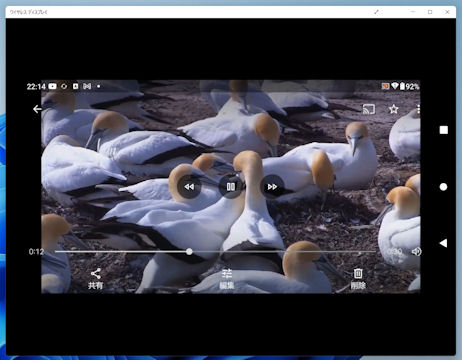Toggle full screen in window title bar
The height and width of the screenshot is (360, 462).
point(376,12)
